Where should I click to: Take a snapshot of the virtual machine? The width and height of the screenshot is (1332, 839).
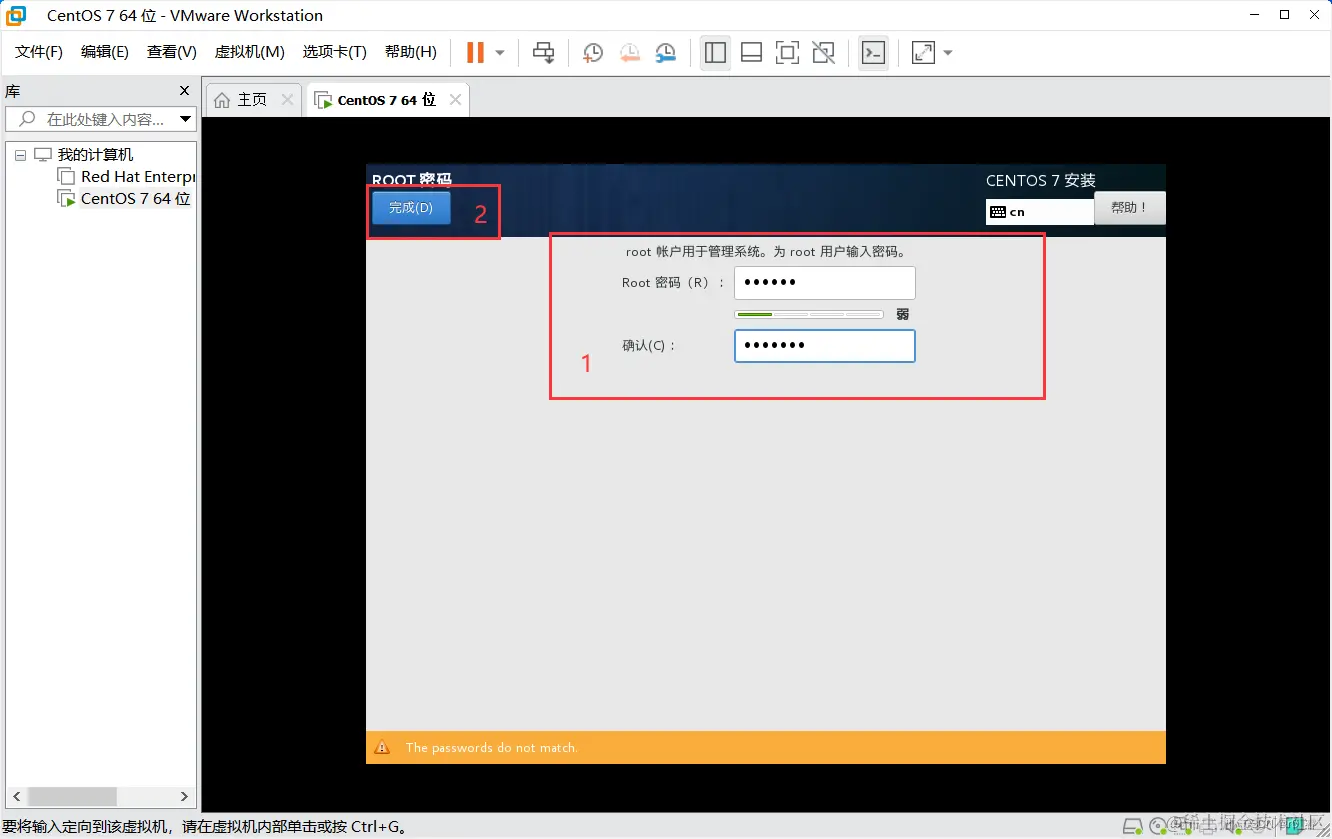tap(593, 52)
